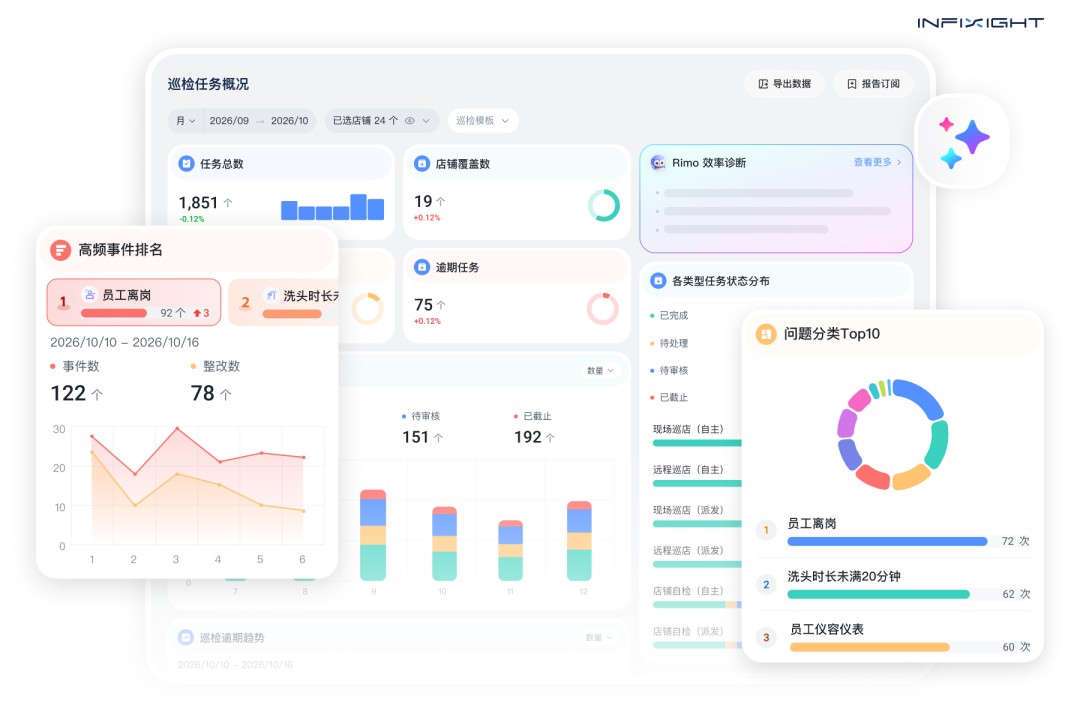
Task: Click the bookmark icon in 报告订阅
Action: click(851, 83)
